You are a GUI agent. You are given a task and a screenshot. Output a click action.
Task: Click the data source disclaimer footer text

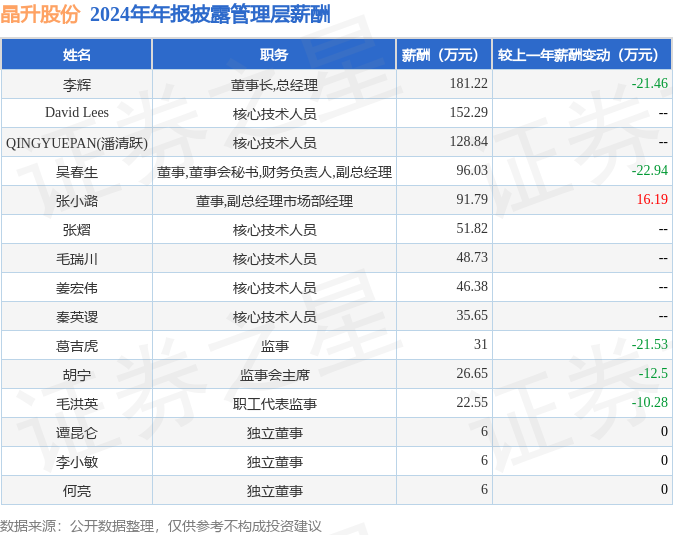point(161,526)
